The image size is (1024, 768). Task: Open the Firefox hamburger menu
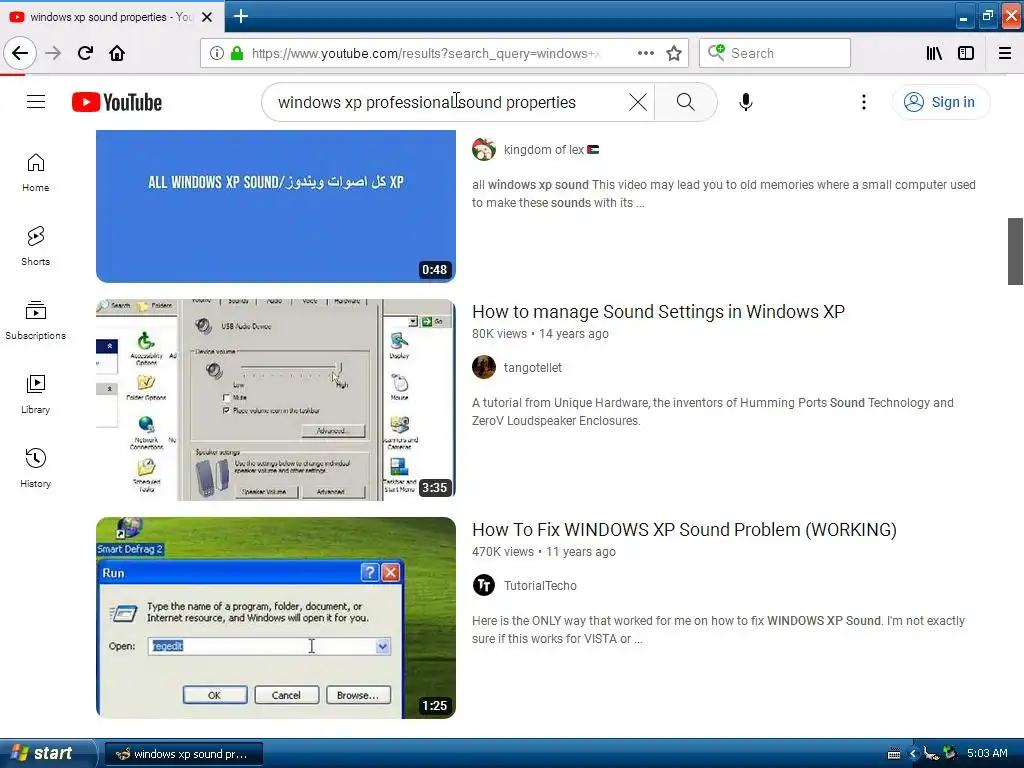click(x=1005, y=54)
